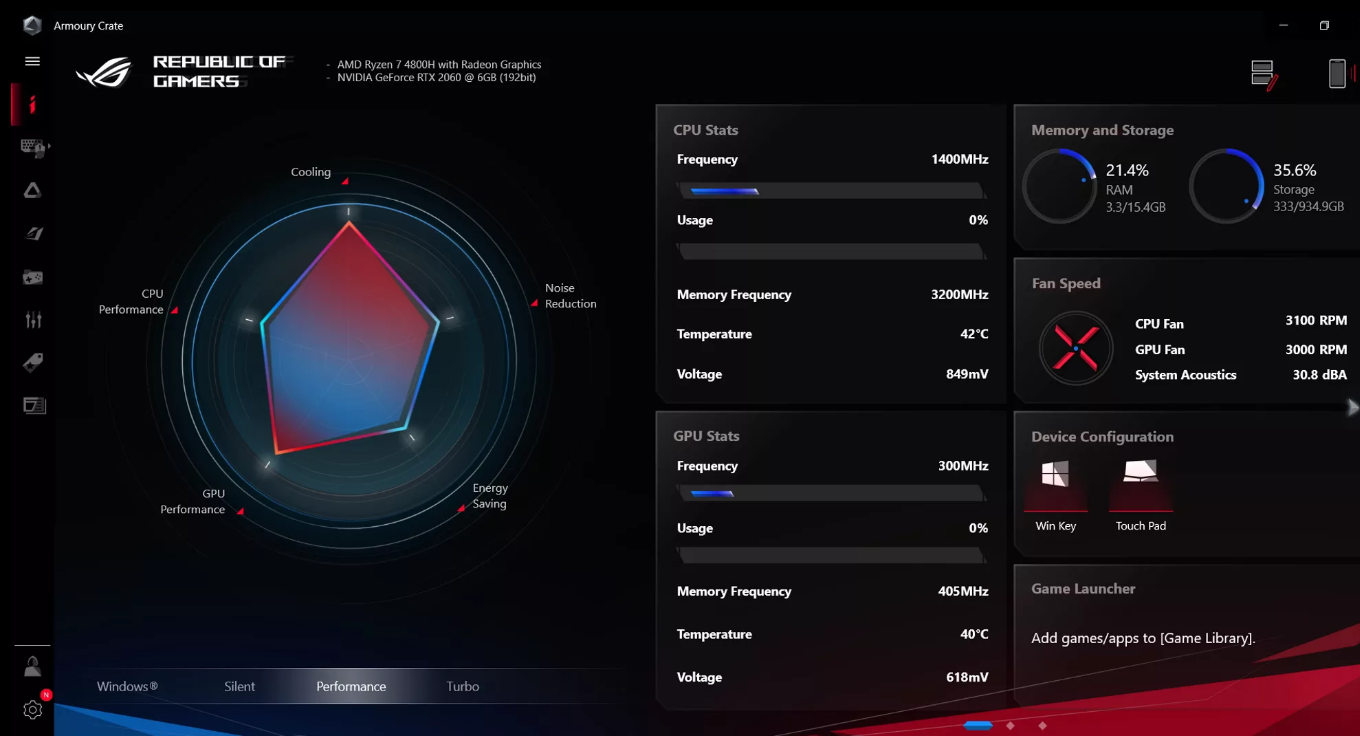Open the Memory and Storage panel header
Viewport: 1360px width, 736px height.
coord(1102,130)
